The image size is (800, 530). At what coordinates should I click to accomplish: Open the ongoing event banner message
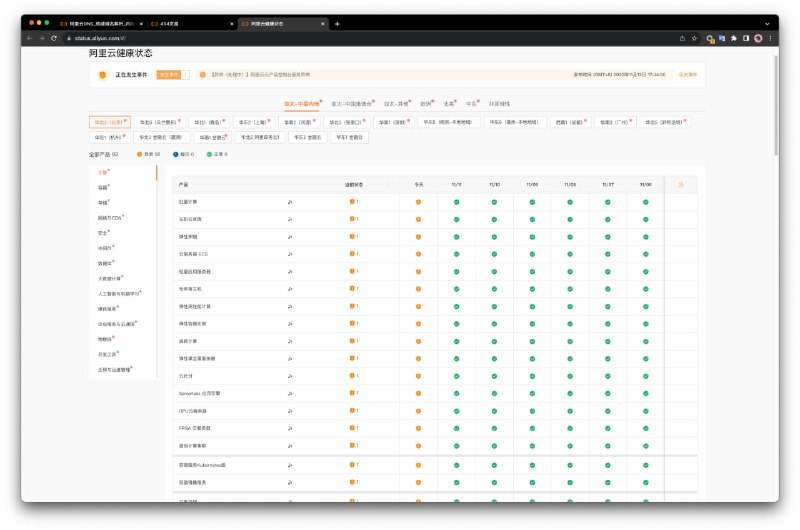click(261, 75)
